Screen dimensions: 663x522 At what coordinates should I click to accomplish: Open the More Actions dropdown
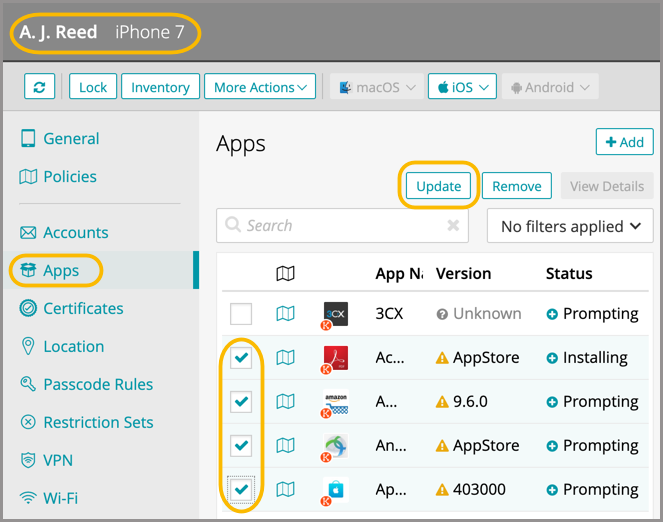260,87
